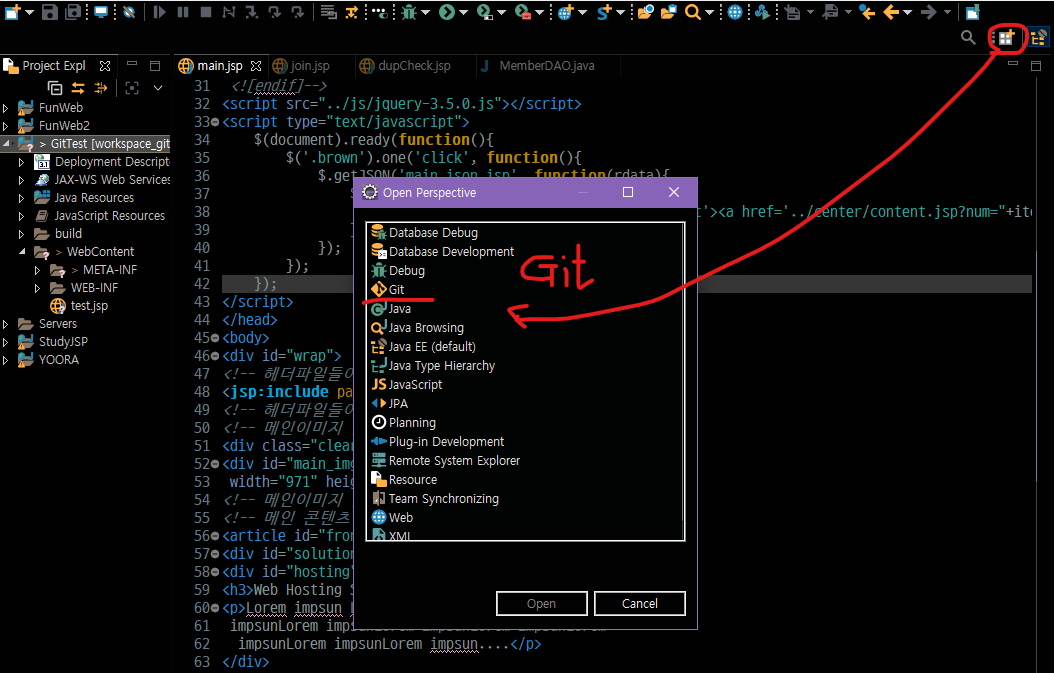
Task: Toggle Link with Editor in Project Explorer
Action: click(78, 88)
